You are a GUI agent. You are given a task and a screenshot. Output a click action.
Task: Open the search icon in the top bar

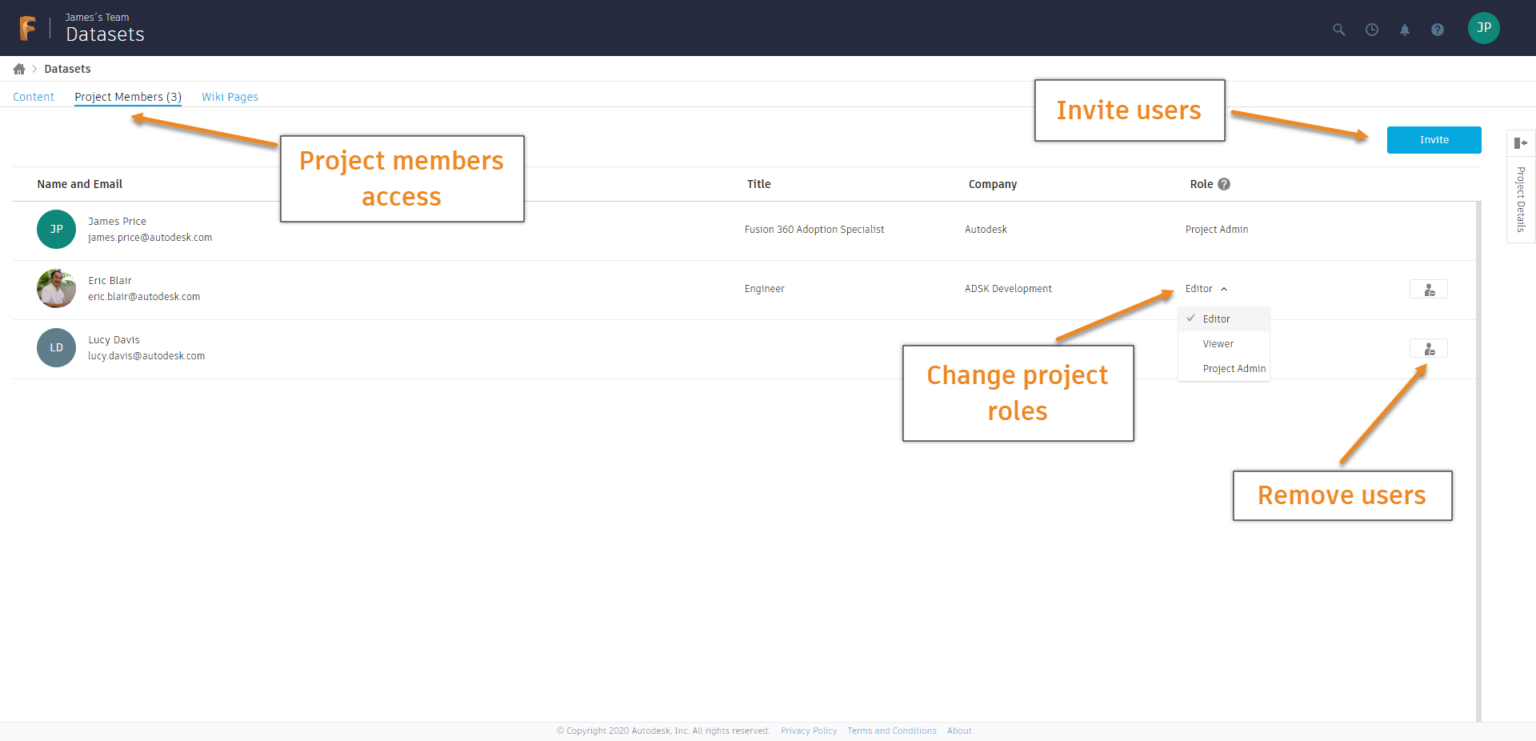click(1338, 29)
